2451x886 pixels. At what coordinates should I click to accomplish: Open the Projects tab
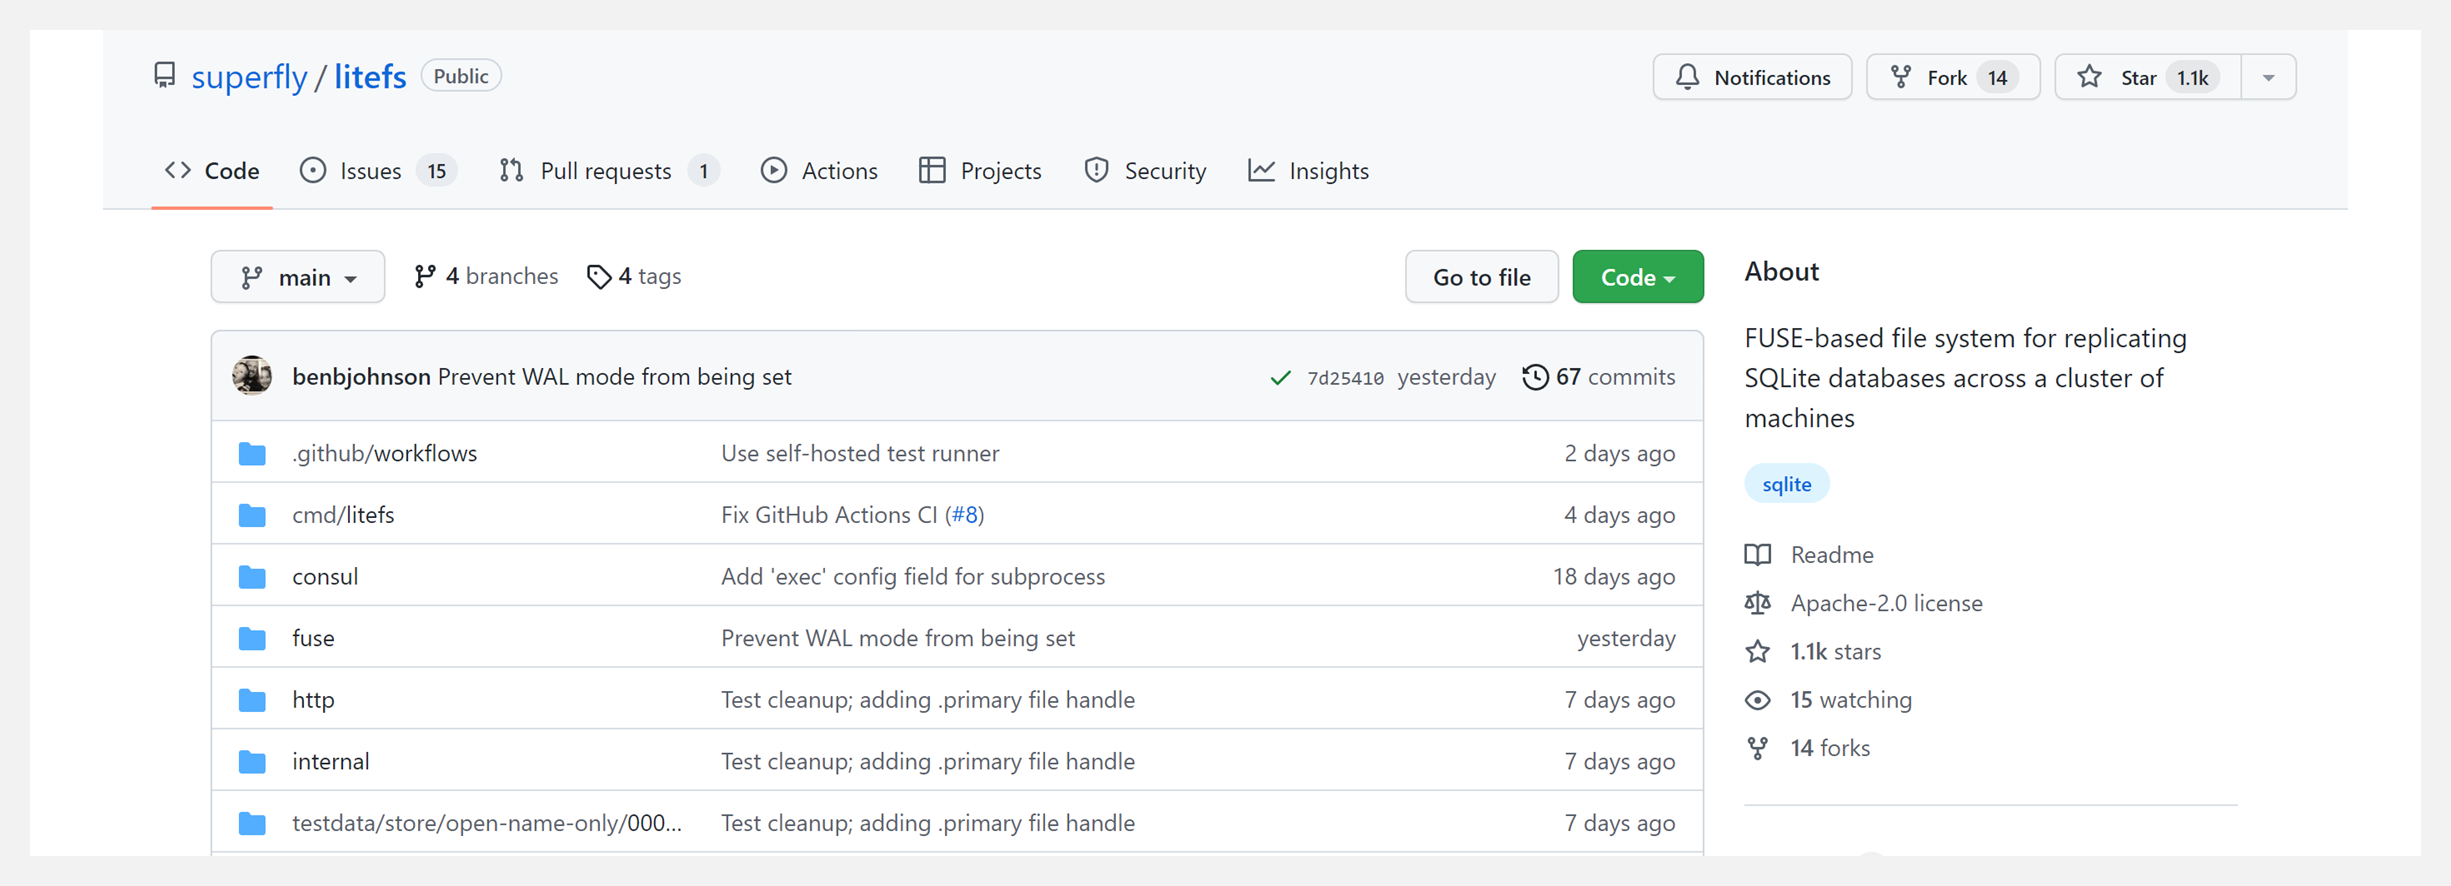[x=980, y=171]
